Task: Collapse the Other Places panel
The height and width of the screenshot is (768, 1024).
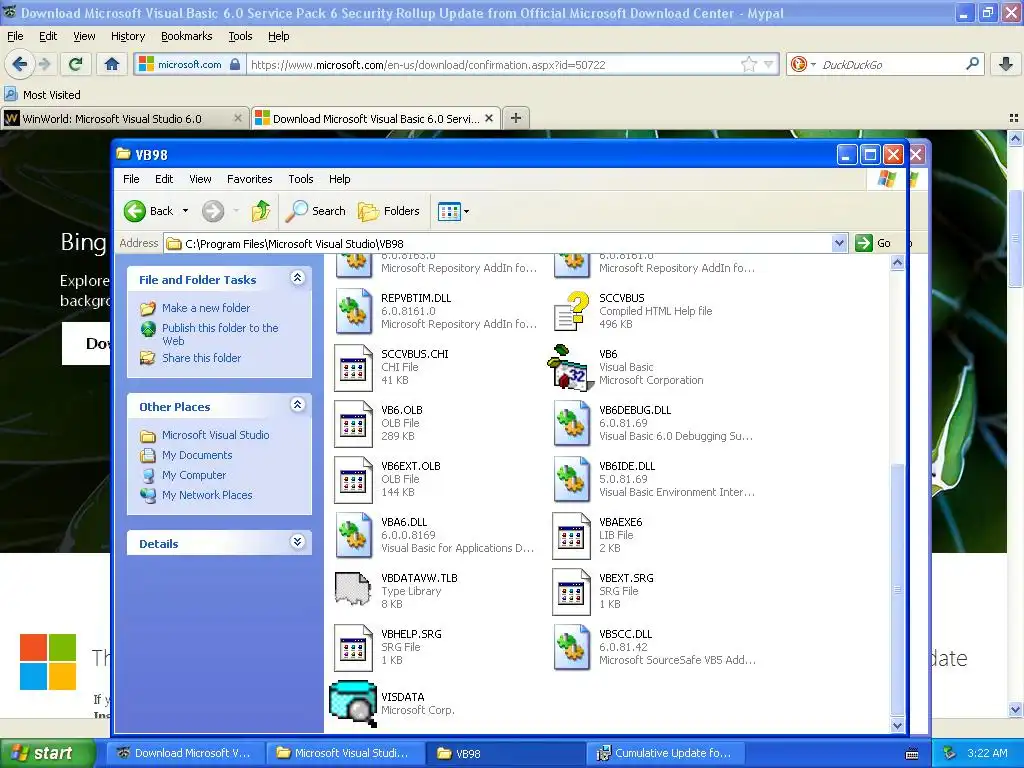Action: (x=297, y=405)
